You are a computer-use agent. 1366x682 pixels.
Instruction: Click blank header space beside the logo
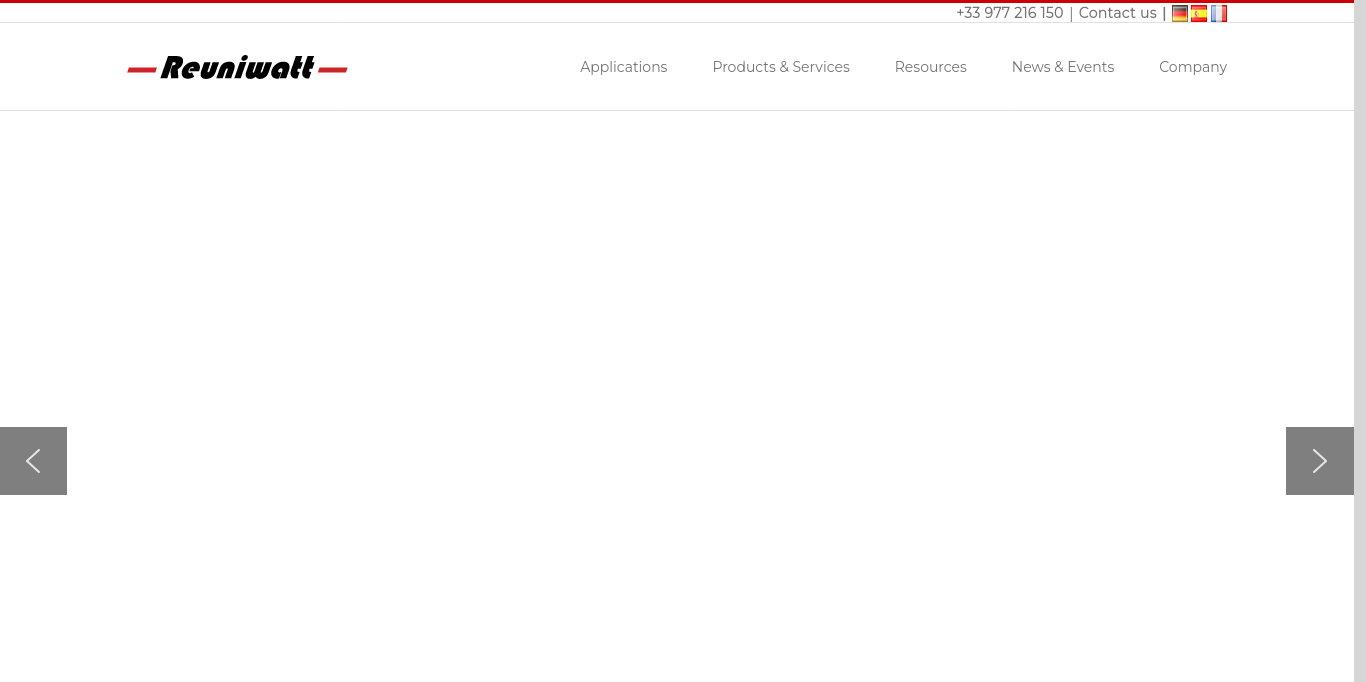click(460, 67)
